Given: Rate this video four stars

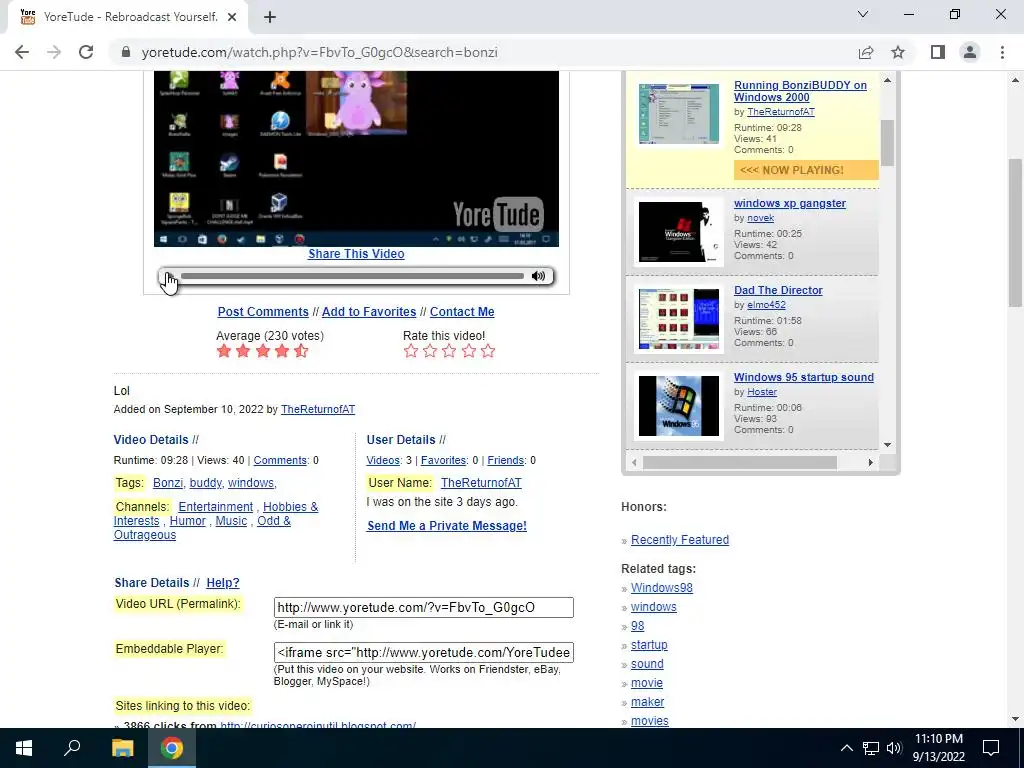Looking at the screenshot, I should (x=469, y=351).
